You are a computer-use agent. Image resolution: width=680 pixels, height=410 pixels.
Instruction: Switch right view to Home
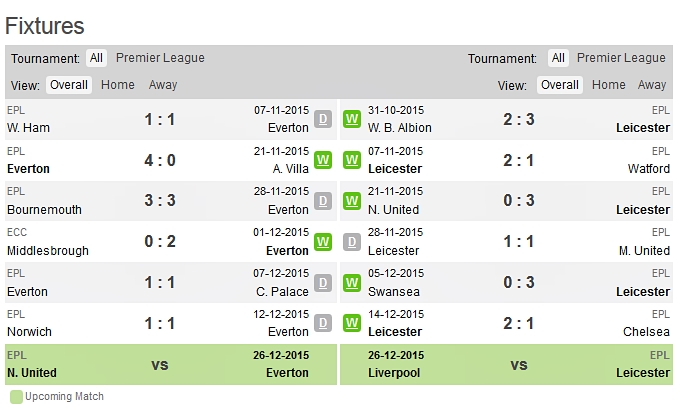[608, 85]
